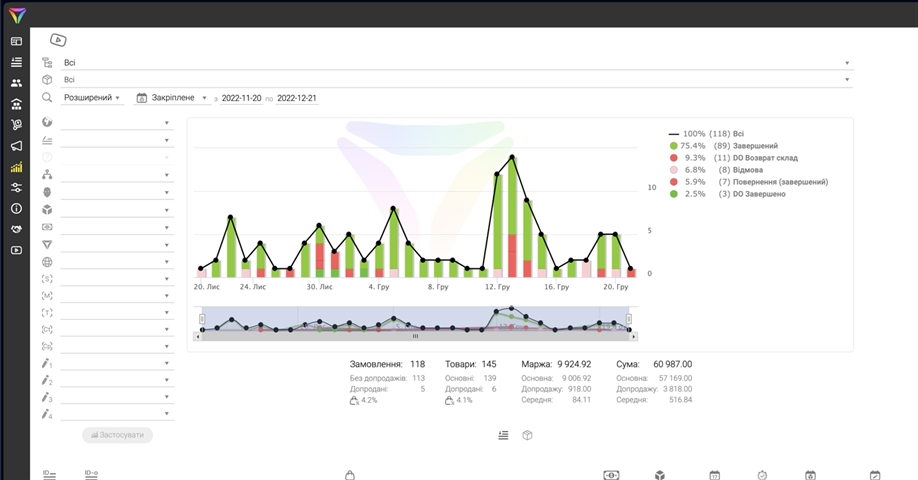Click the video tutorial icon above filters
918x480 pixels.
pos(58,40)
